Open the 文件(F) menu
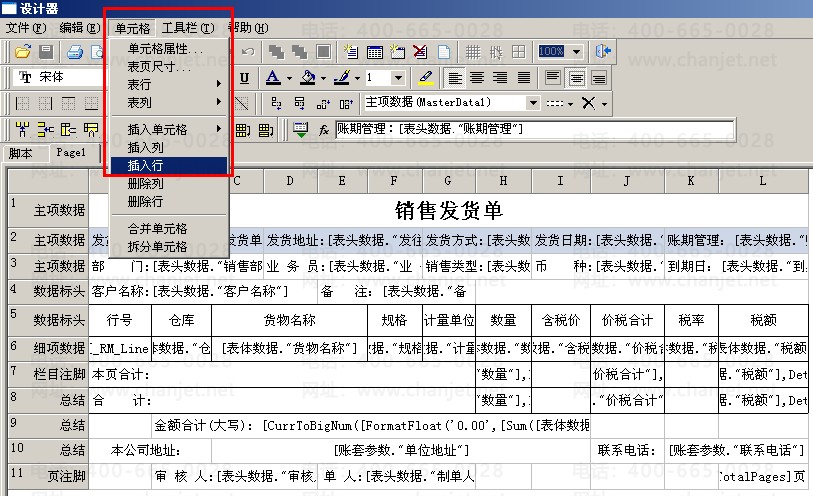 tap(26, 27)
